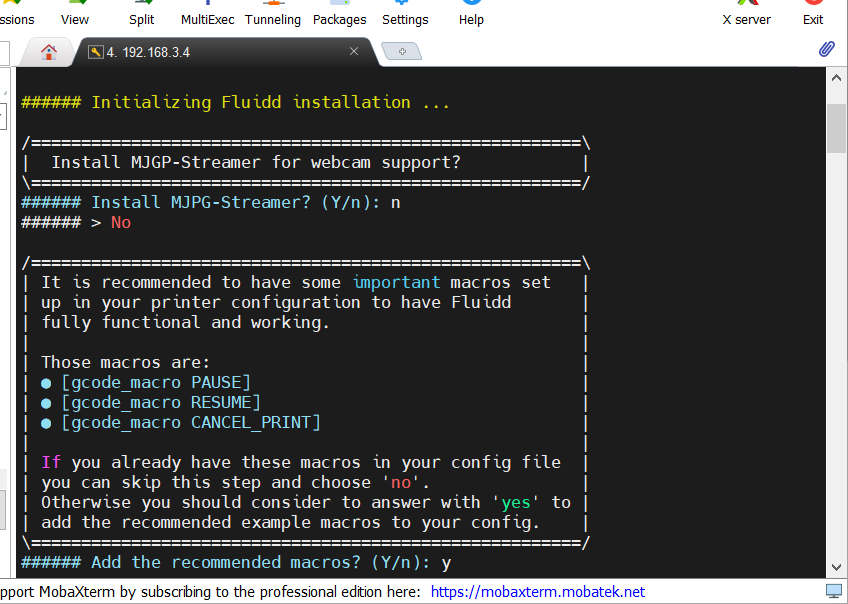The image size is (848, 604).
Task: Click the Split toolbar button
Action: click(142, 14)
